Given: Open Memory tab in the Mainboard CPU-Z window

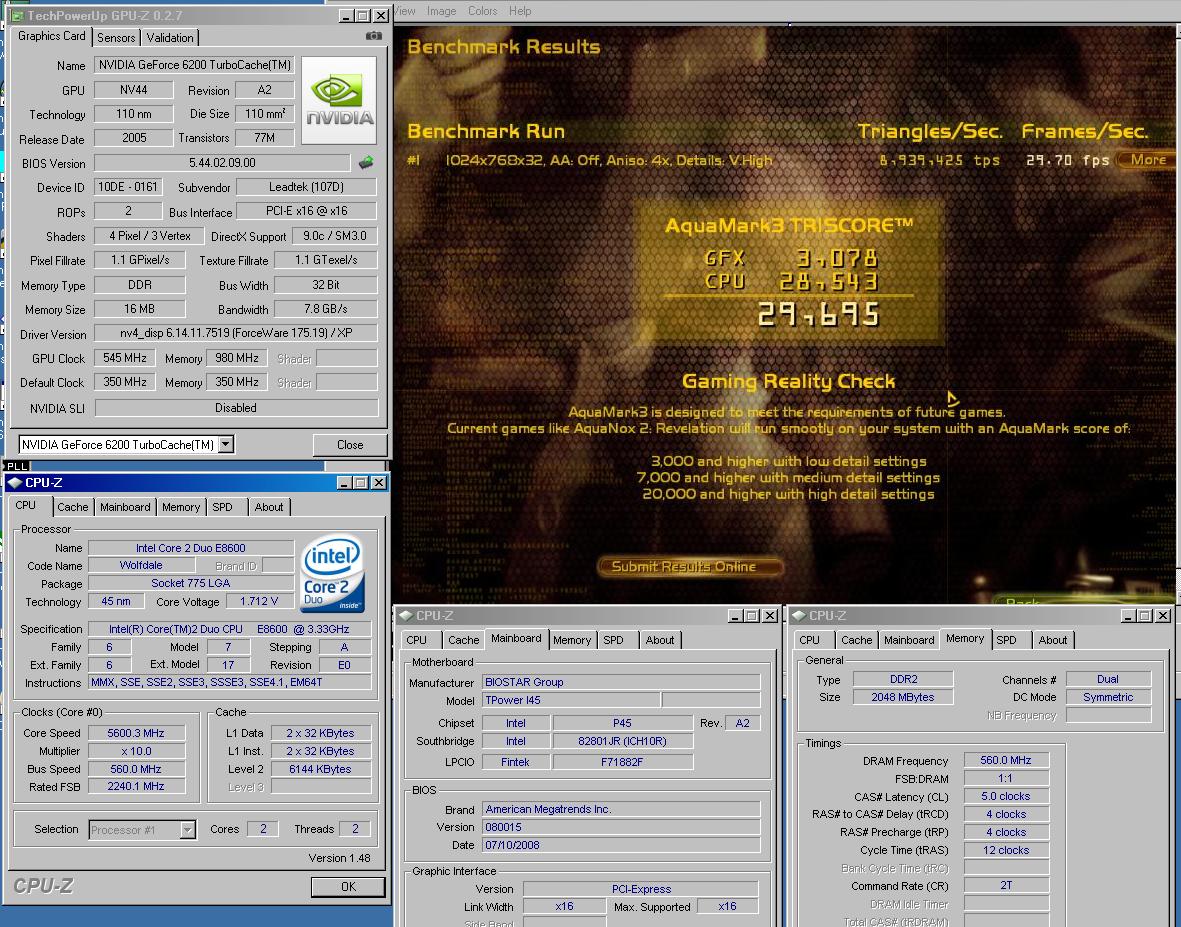Looking at the screenshot, I should (572, 640).
